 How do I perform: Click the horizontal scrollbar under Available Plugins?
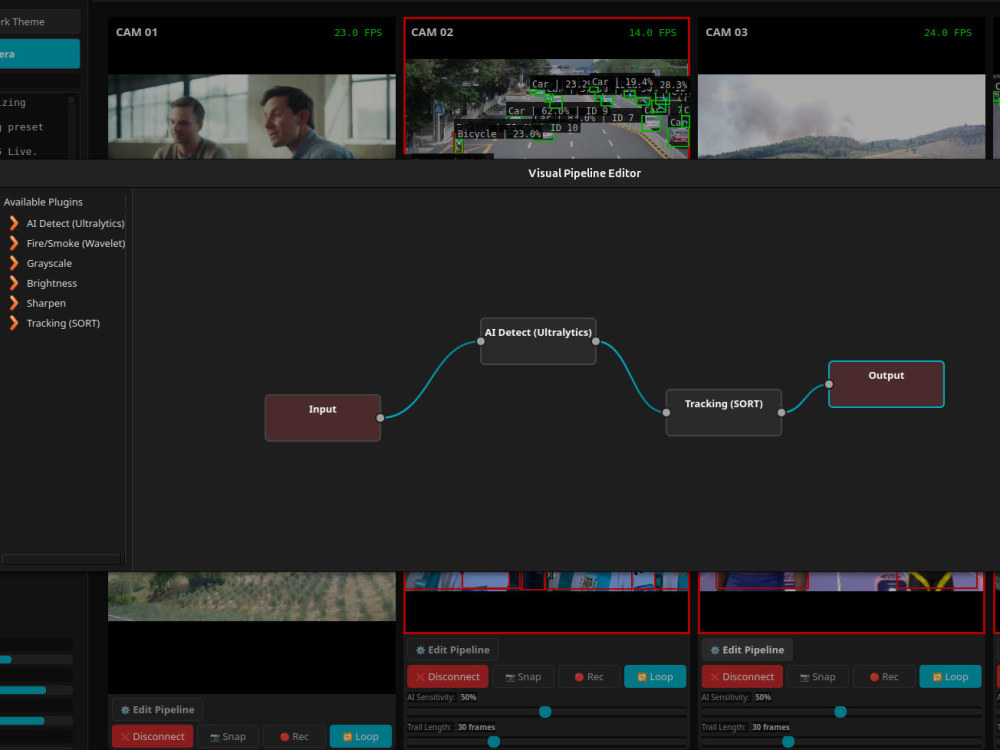(61, 559)
